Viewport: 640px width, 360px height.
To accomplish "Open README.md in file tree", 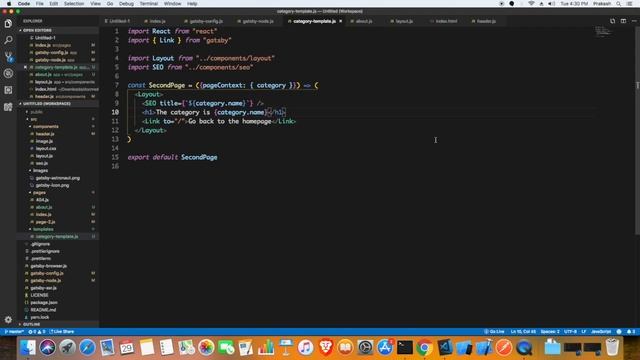I will [x=44, y=310].
